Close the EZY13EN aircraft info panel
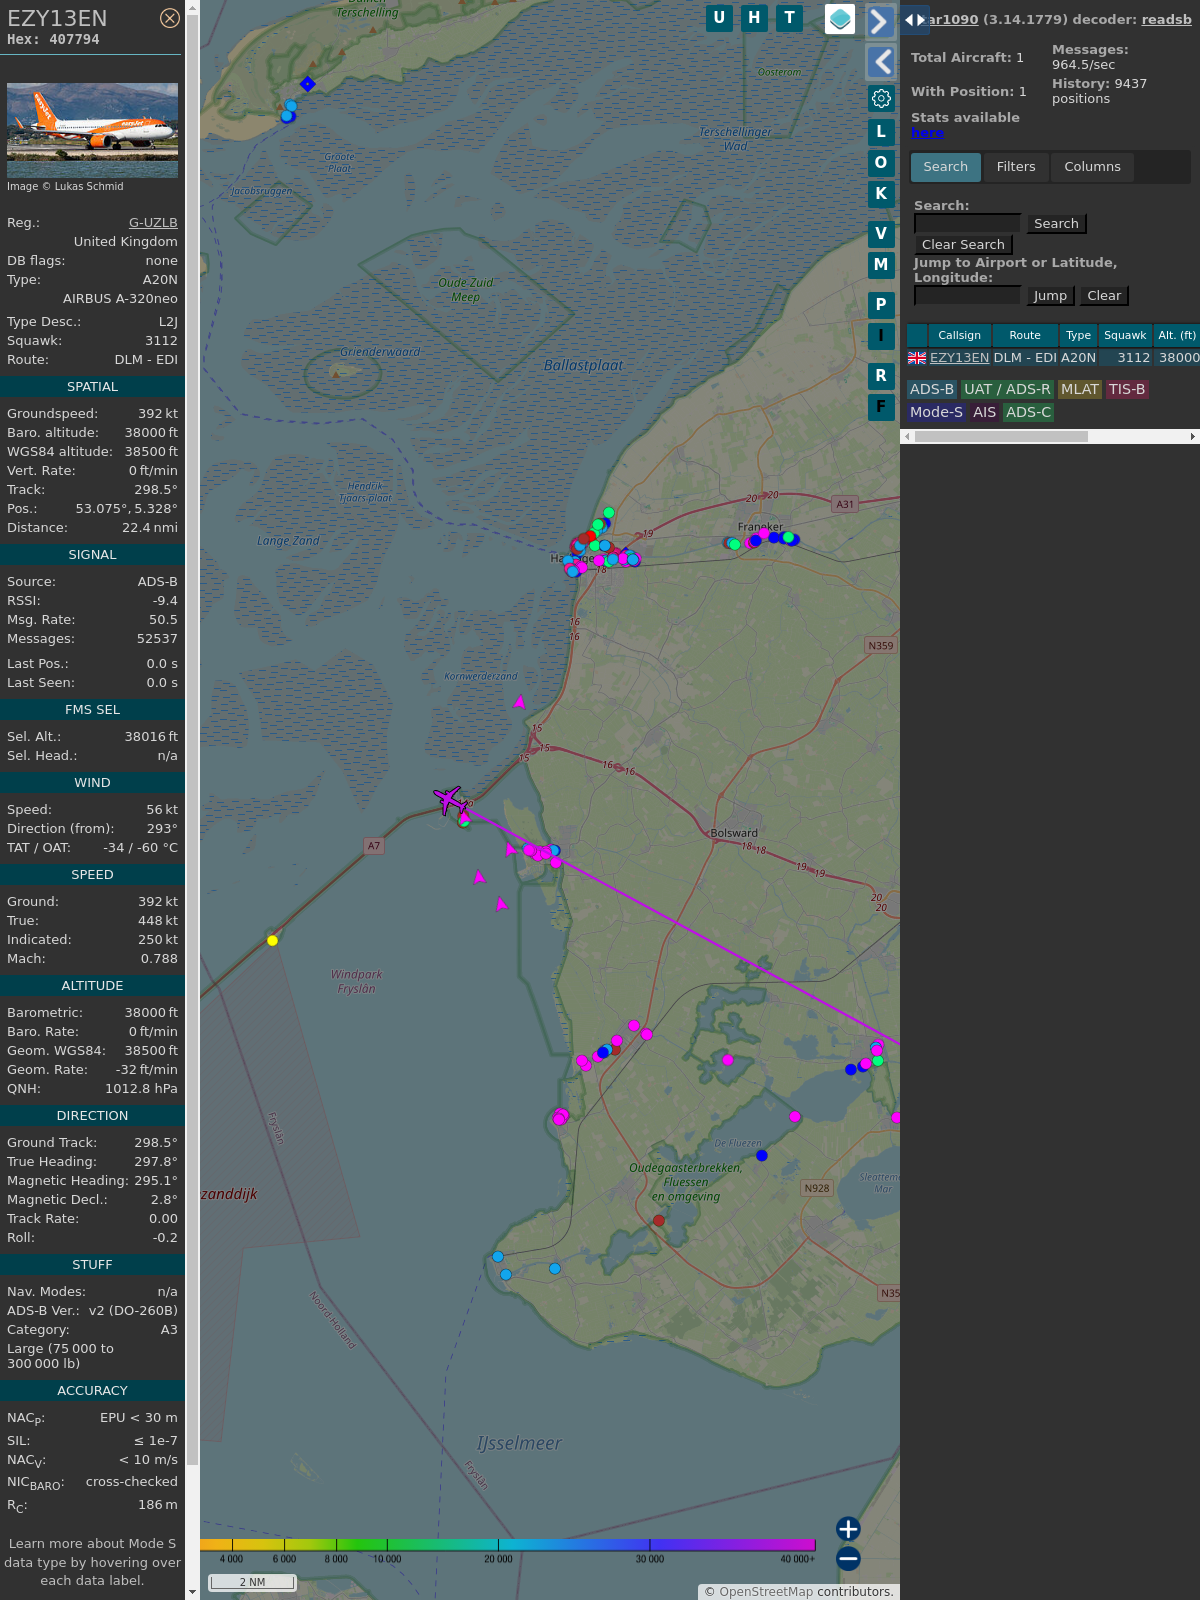 point(170,18)
